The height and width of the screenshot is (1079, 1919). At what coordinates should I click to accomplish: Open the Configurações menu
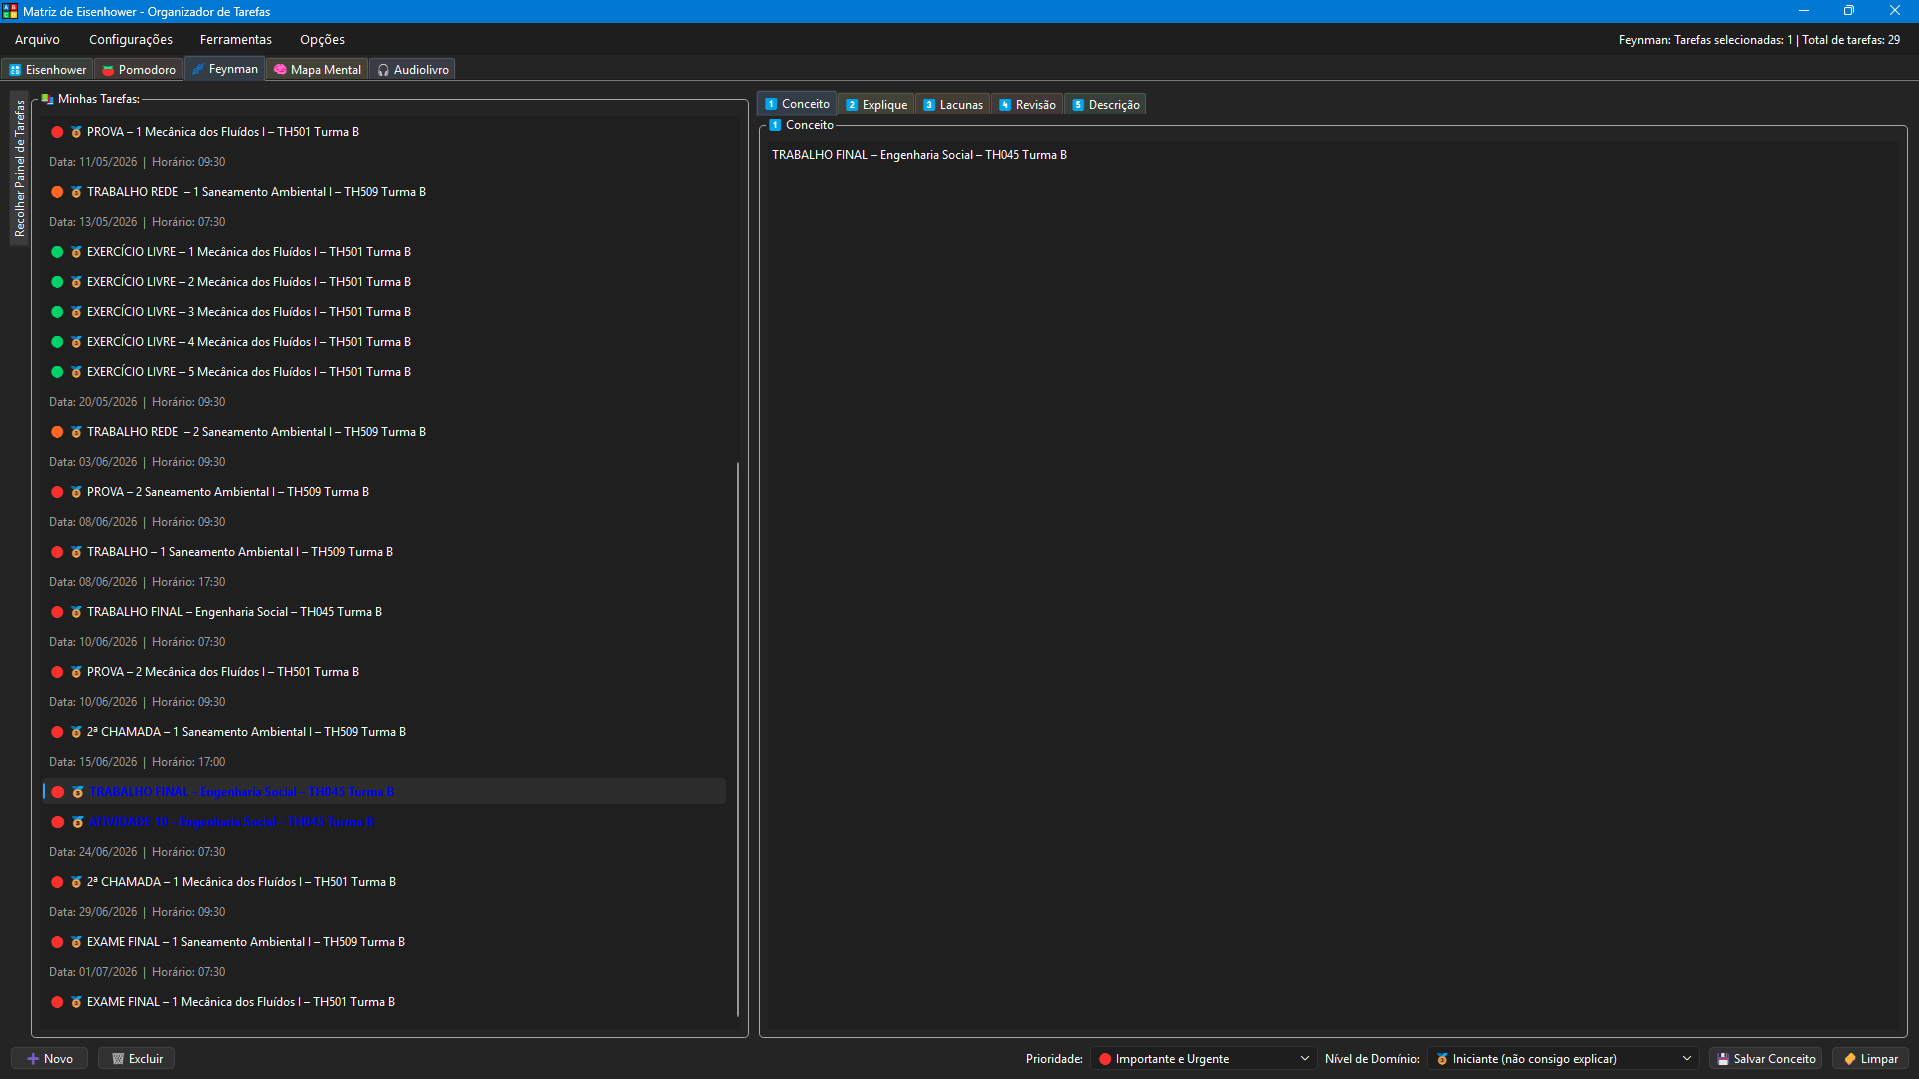point(131,40)
